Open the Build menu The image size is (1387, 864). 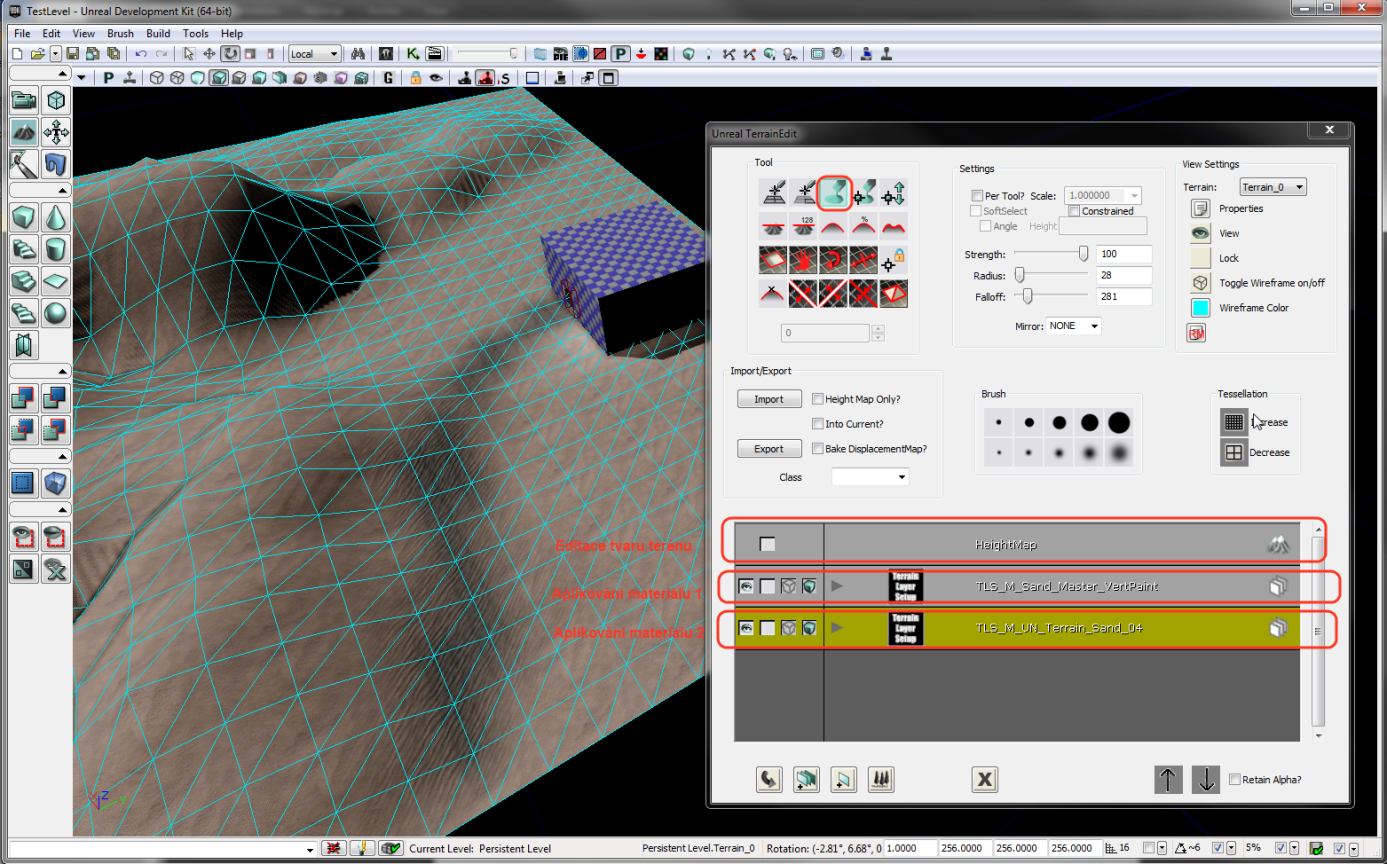[158, 33]
